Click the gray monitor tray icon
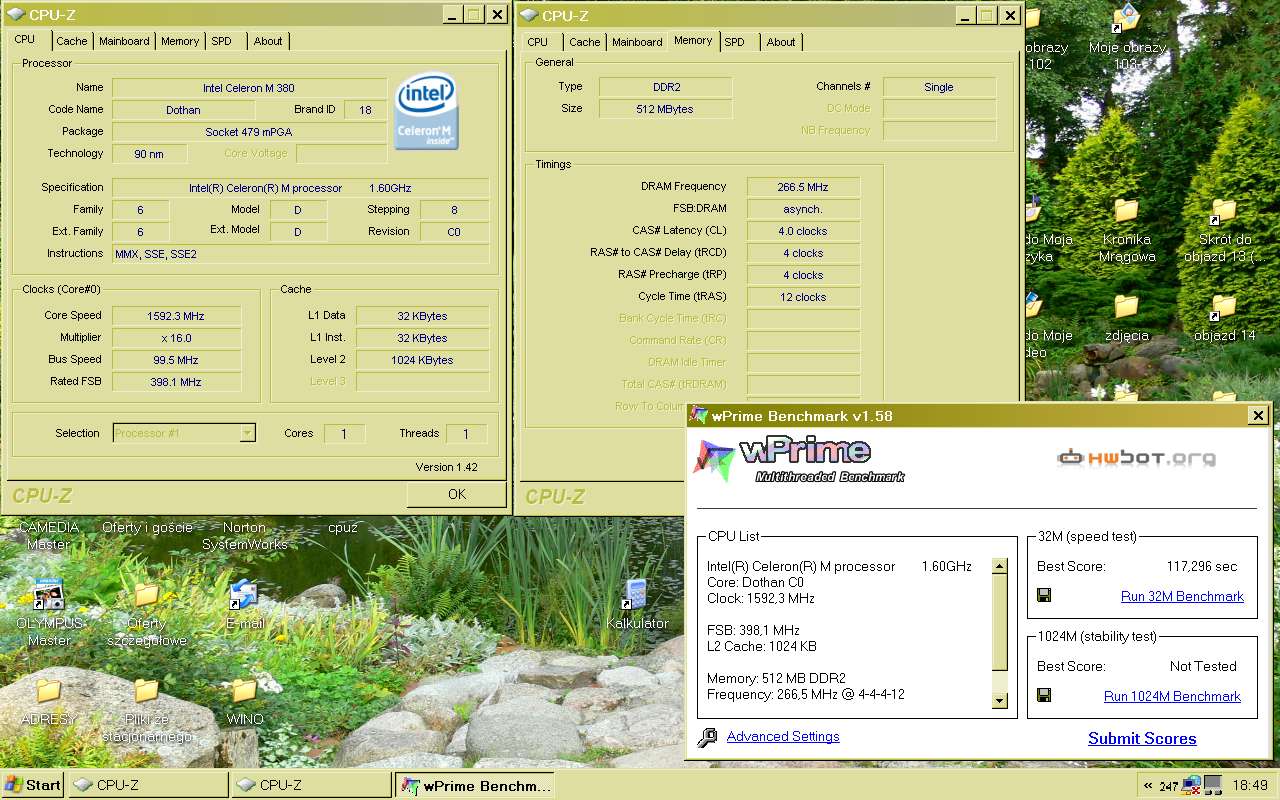Screen dimensions: 1280x800 [1213, 785]
